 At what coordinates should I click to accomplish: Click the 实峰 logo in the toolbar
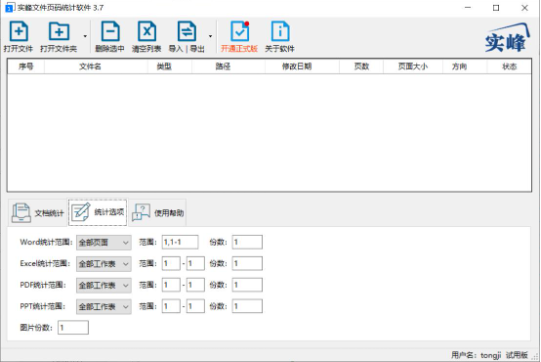tap(506, 38)
